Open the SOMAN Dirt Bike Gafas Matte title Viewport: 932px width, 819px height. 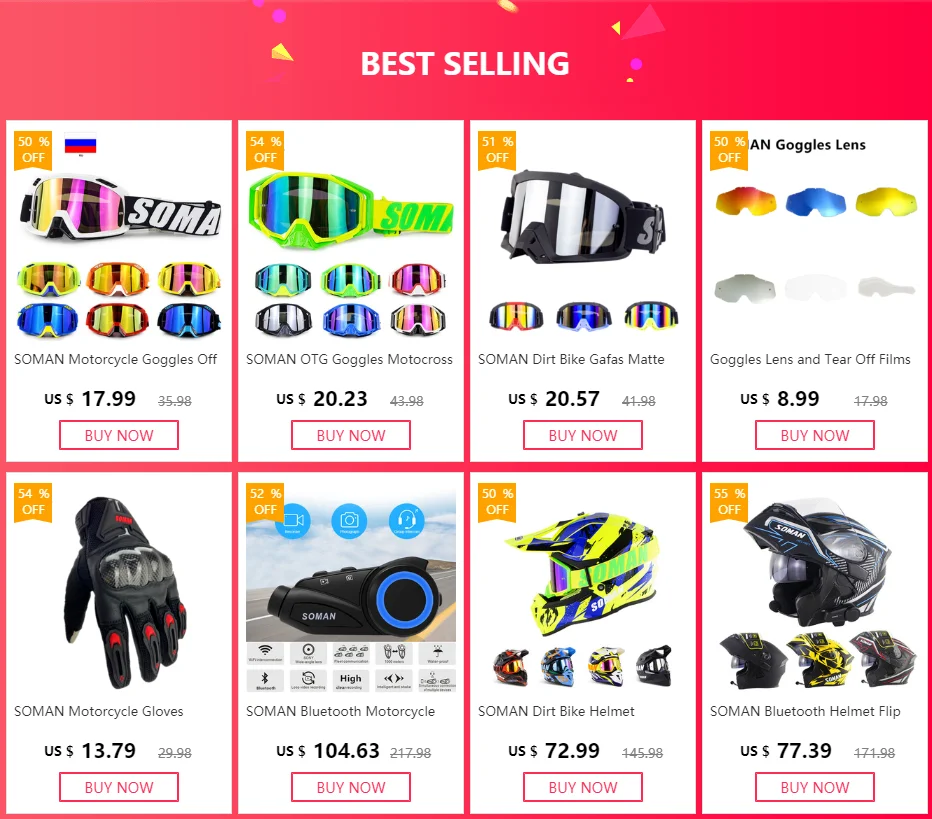click(571, 359)
